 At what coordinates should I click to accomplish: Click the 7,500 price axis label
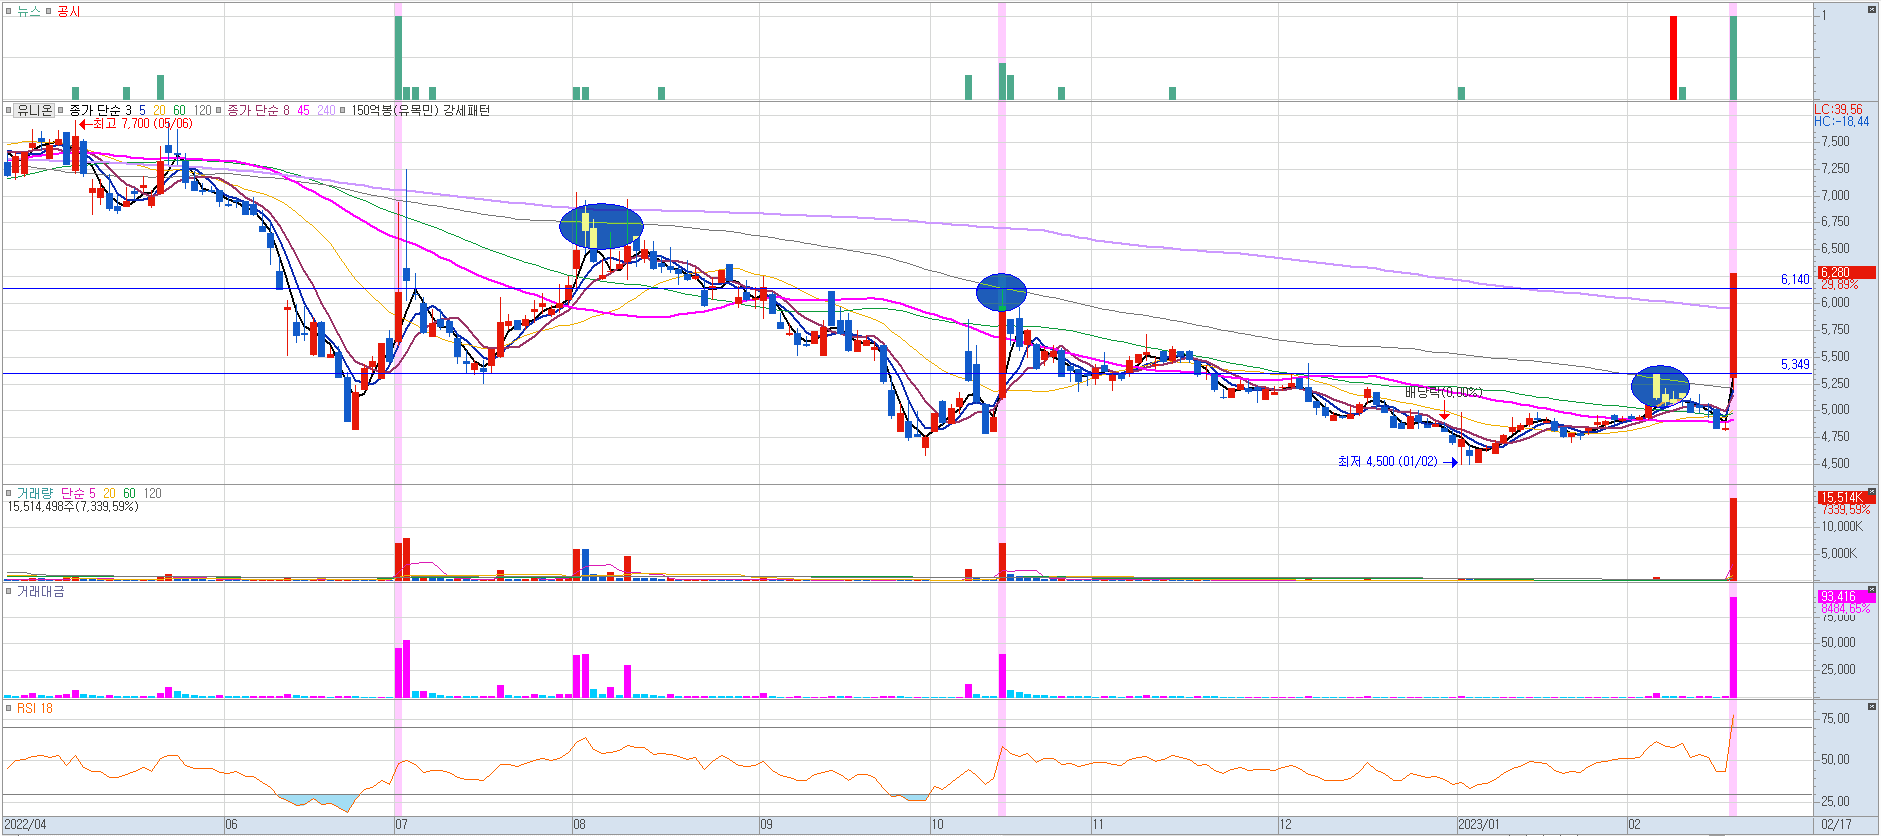tap(1835, 142)
